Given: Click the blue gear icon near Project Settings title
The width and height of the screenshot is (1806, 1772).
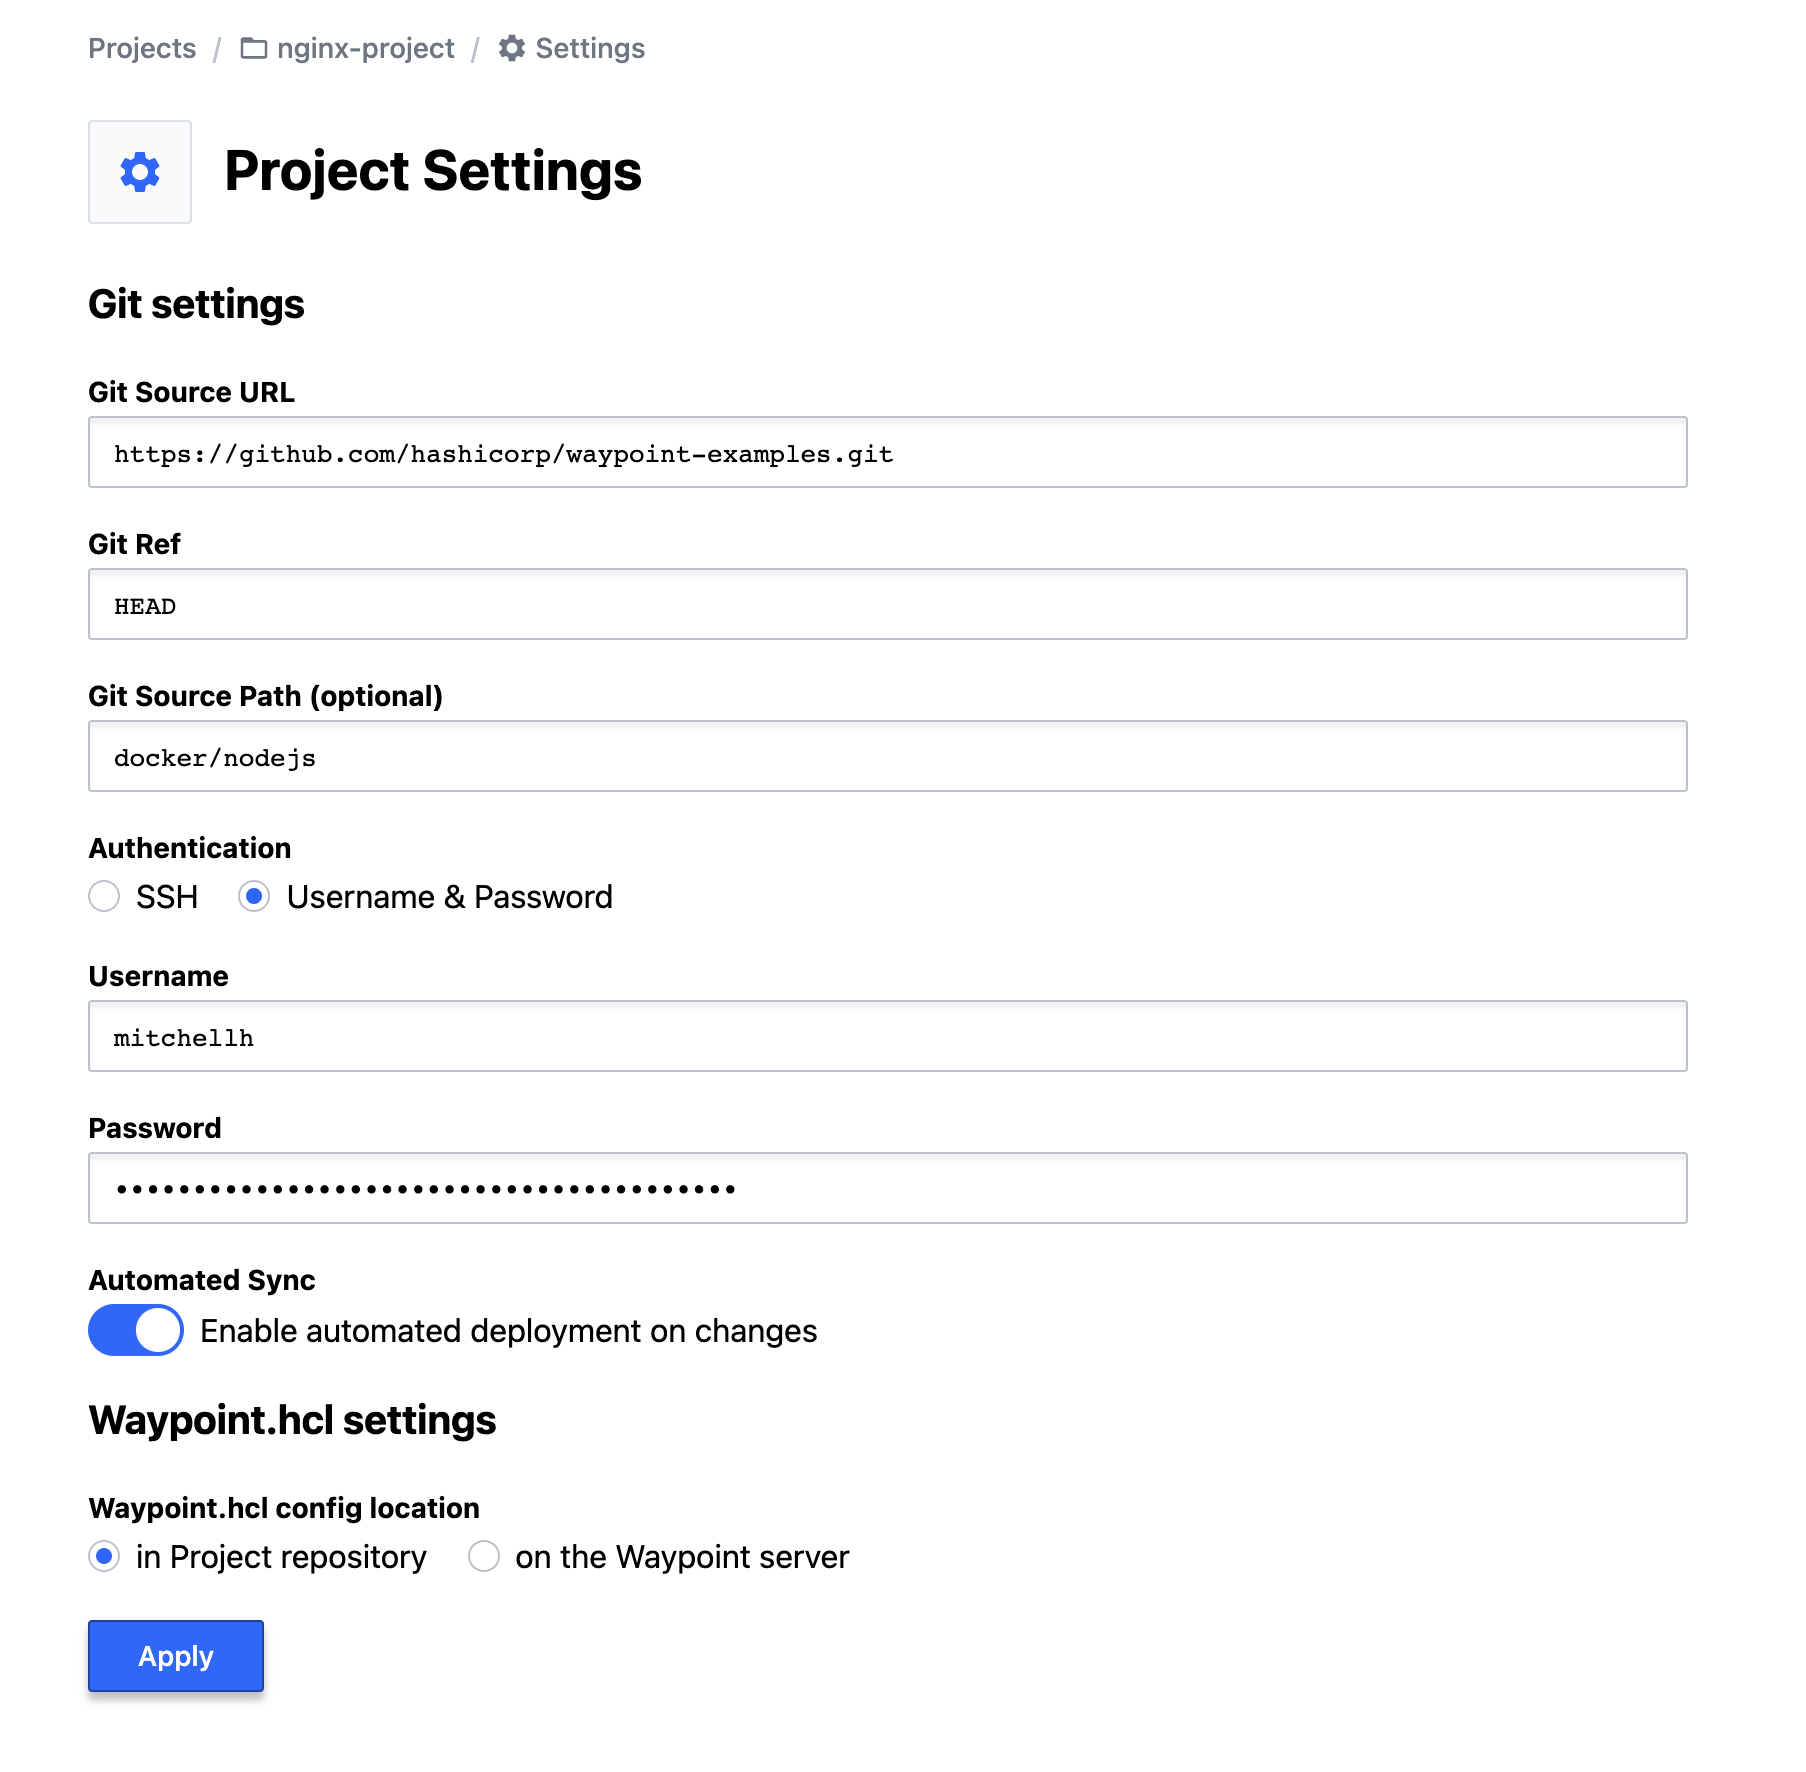Looking at the screenshot, I should click(x=139, y=172).
